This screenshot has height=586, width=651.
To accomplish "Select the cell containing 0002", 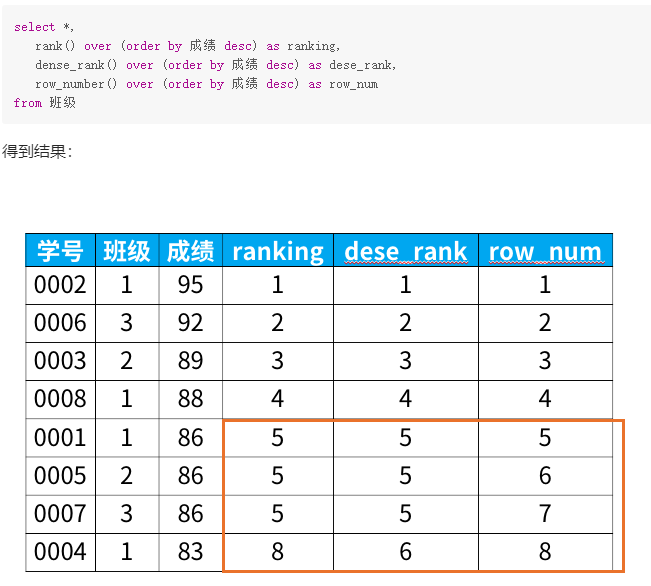I will tap(61, 285).
